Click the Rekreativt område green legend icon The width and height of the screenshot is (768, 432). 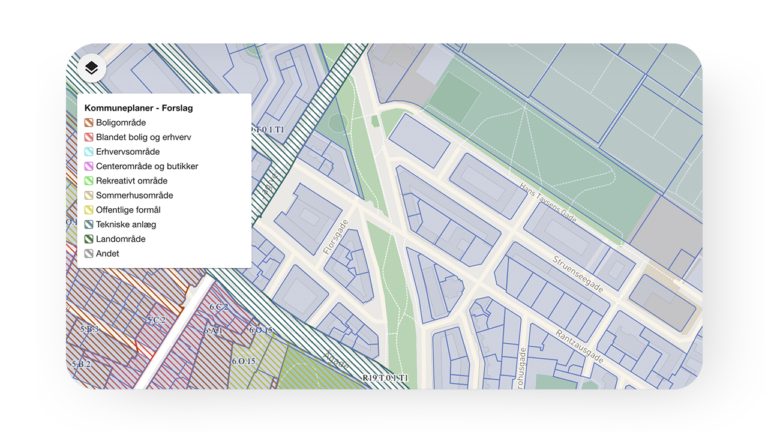point(88,181)
